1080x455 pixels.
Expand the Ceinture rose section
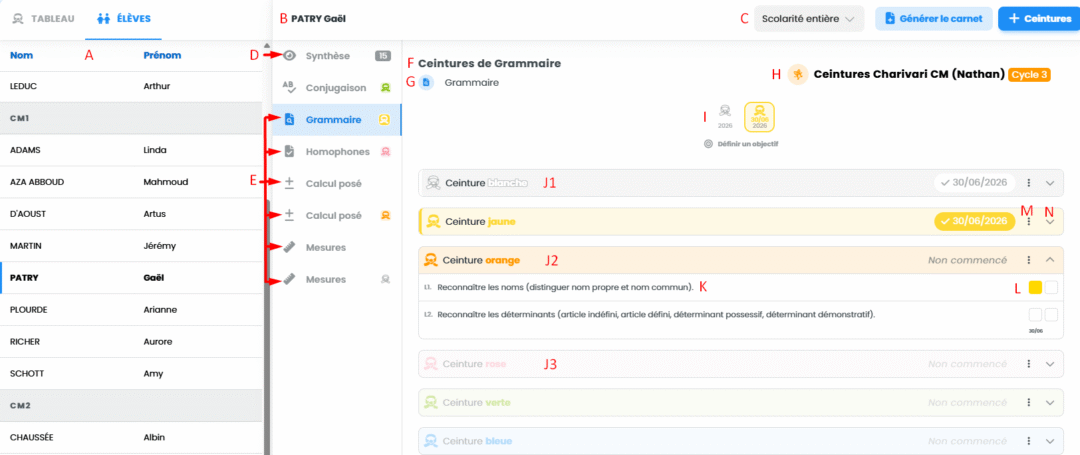(1050, 363)
